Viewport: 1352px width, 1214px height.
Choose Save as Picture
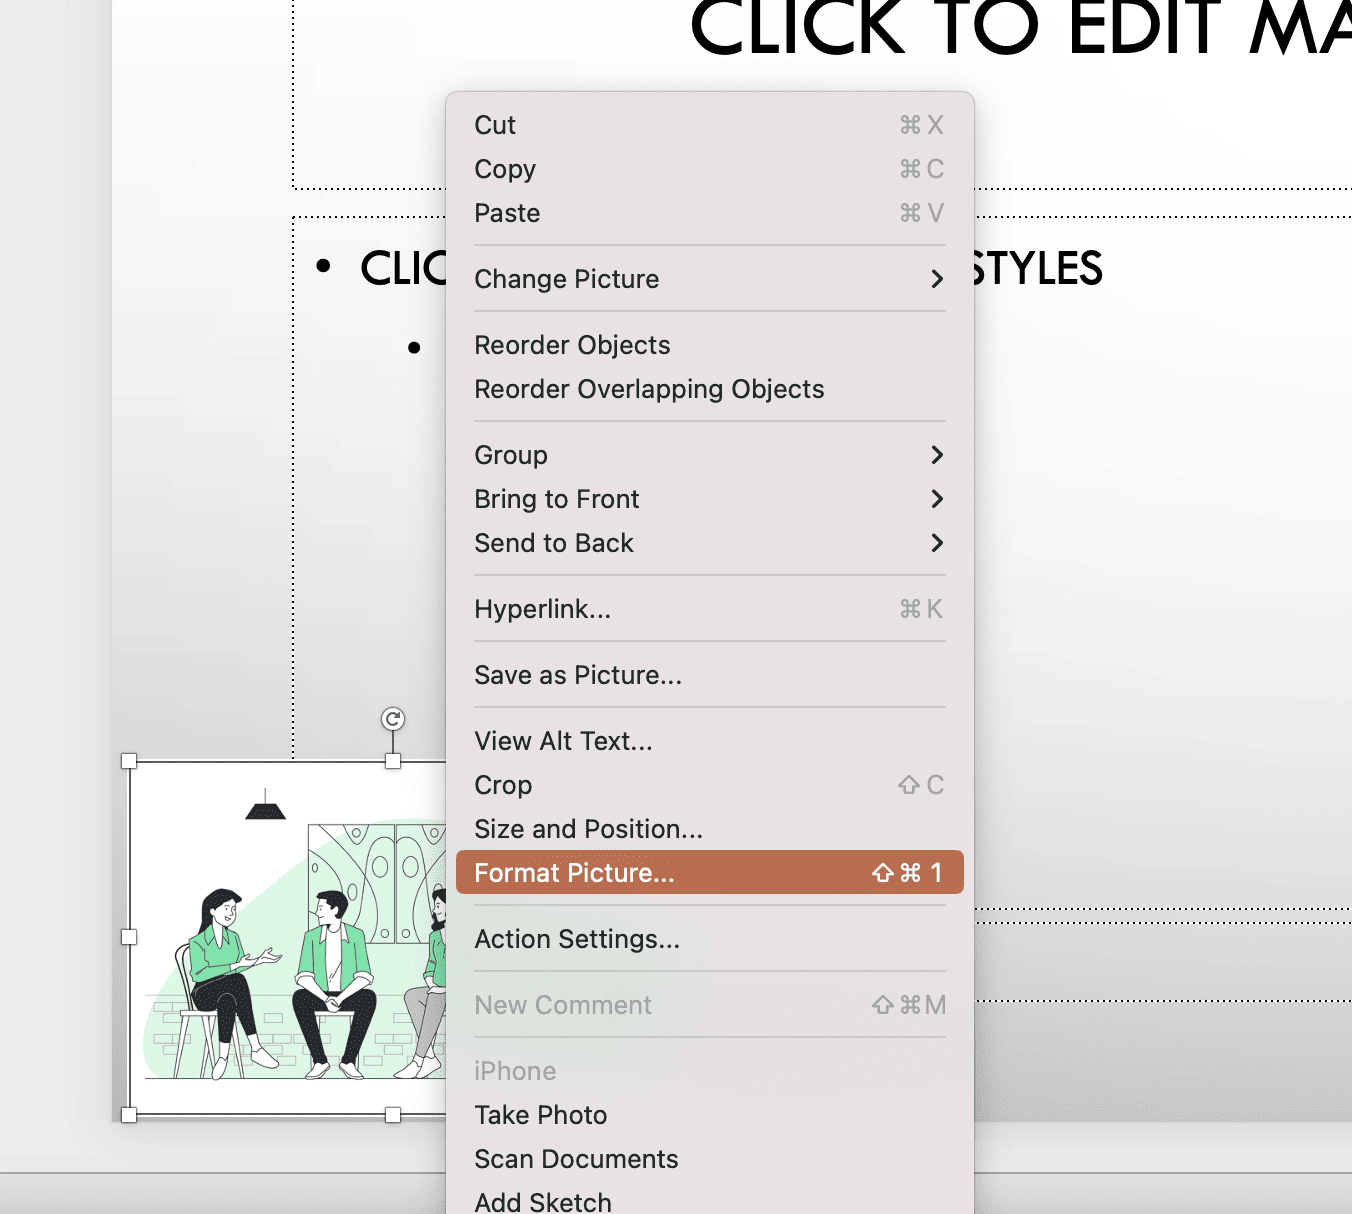click(x=578, y=675)
